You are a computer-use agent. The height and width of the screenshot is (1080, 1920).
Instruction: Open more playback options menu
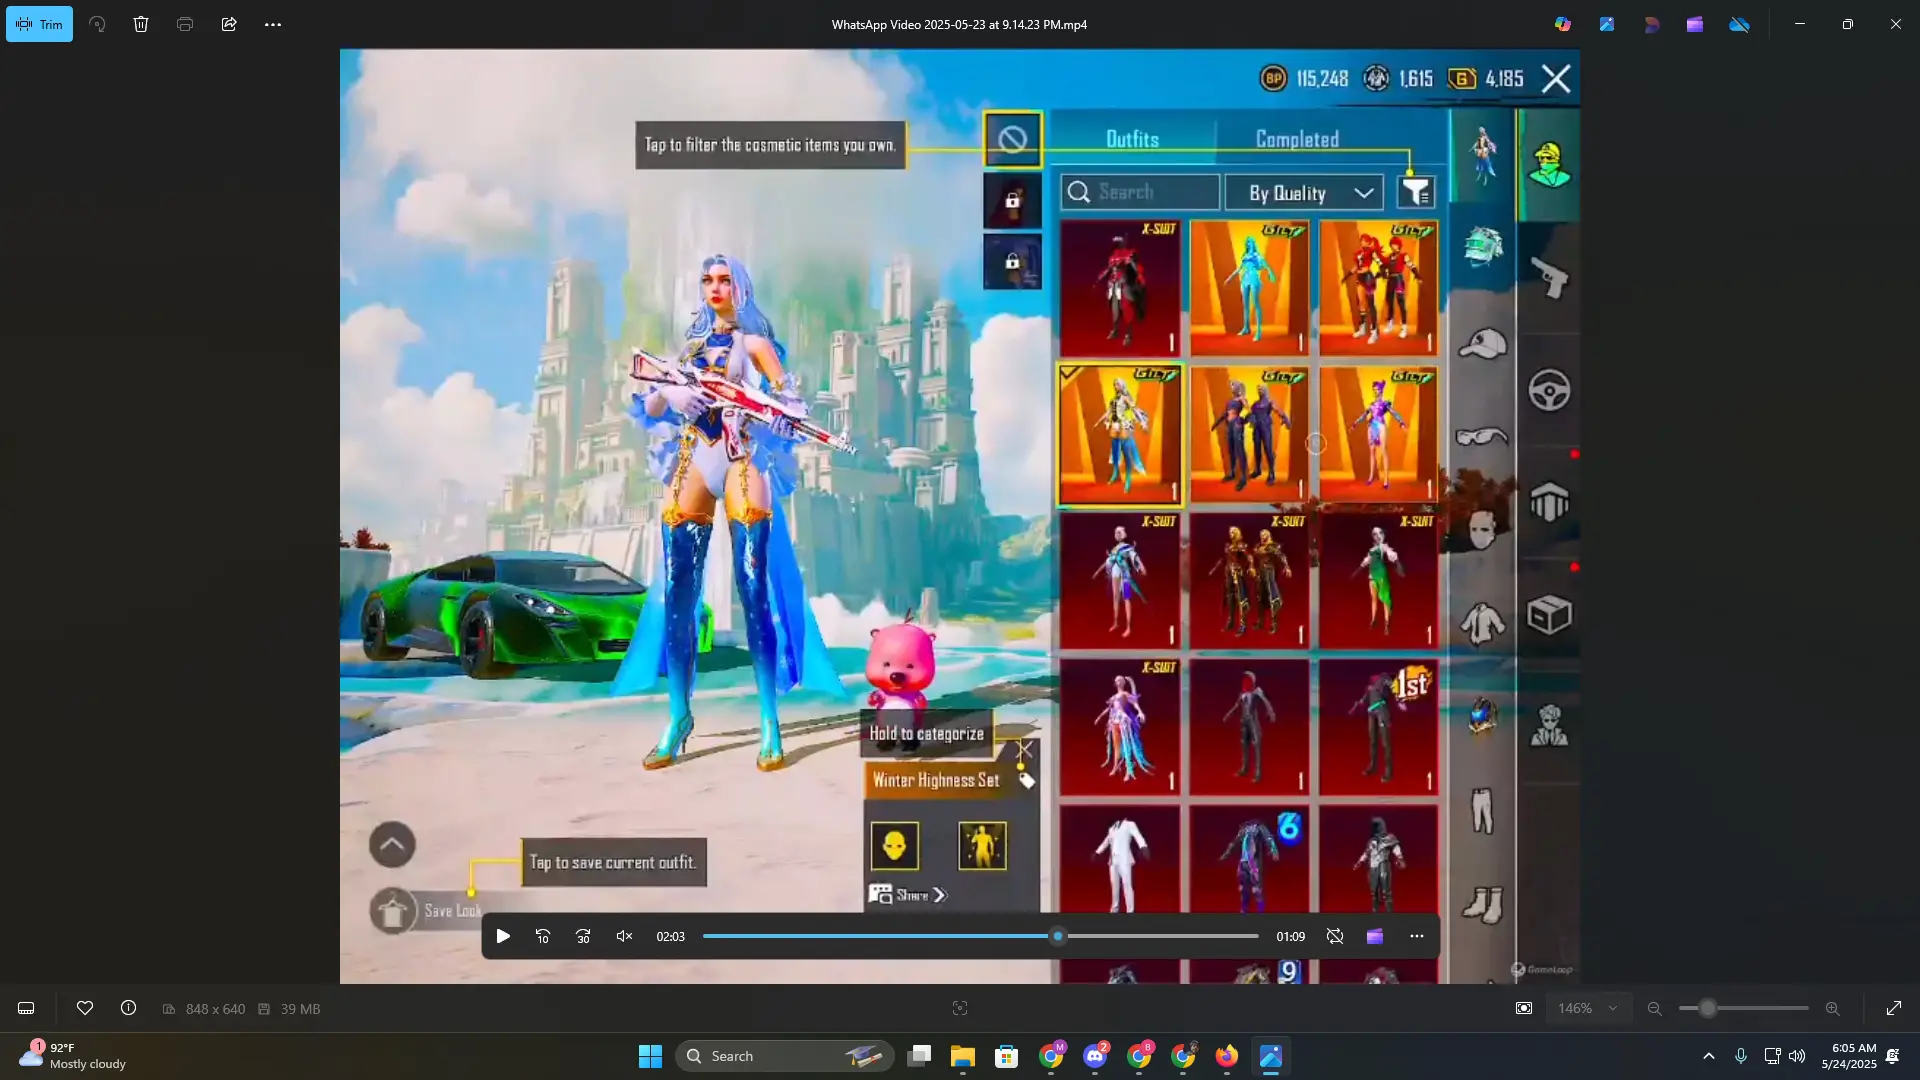(1417, 936)
